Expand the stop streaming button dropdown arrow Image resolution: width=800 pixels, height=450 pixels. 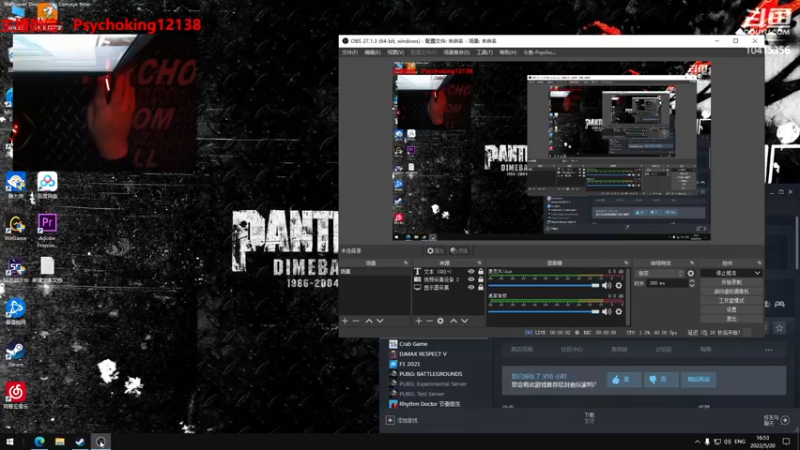[x=757, y=273]
